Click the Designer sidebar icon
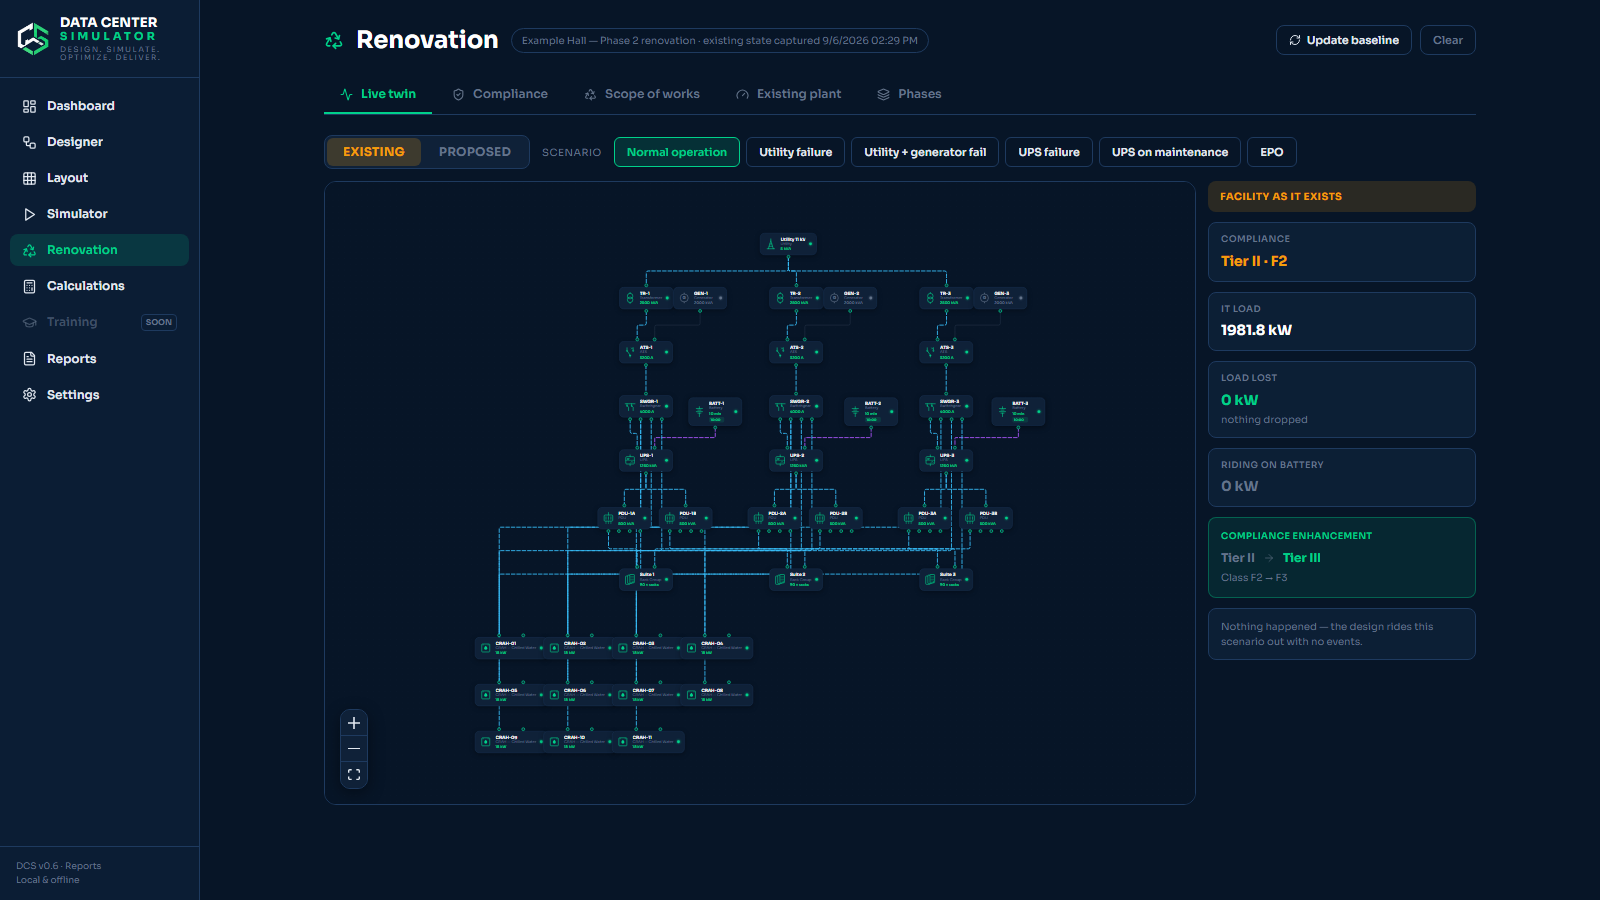The image size is (1600, 900). click(x=29, y=142)
